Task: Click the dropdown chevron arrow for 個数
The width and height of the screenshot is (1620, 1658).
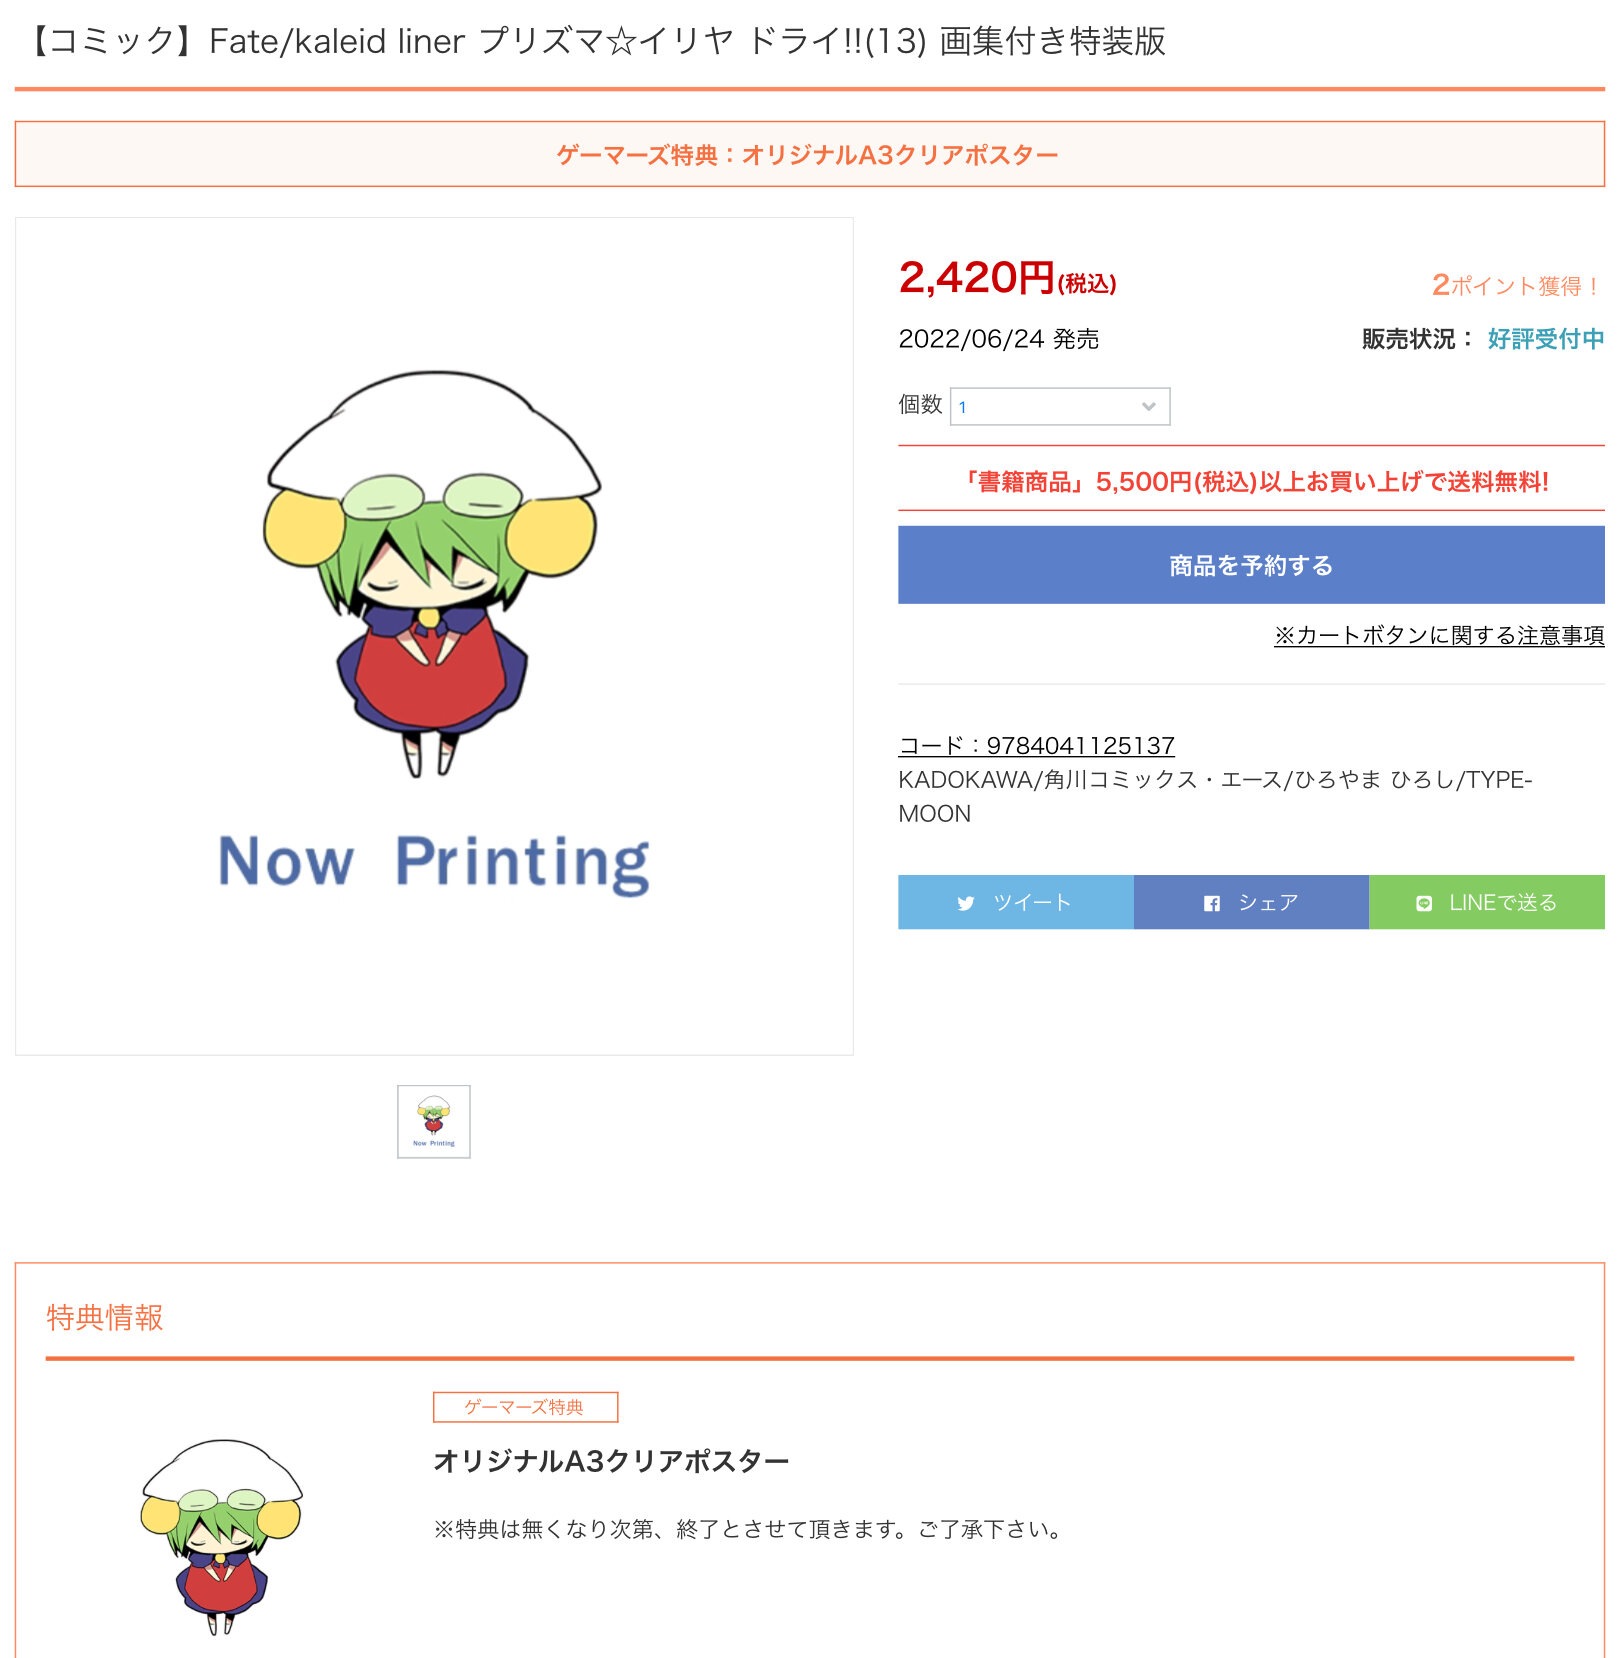Action: click(1148, 406)
